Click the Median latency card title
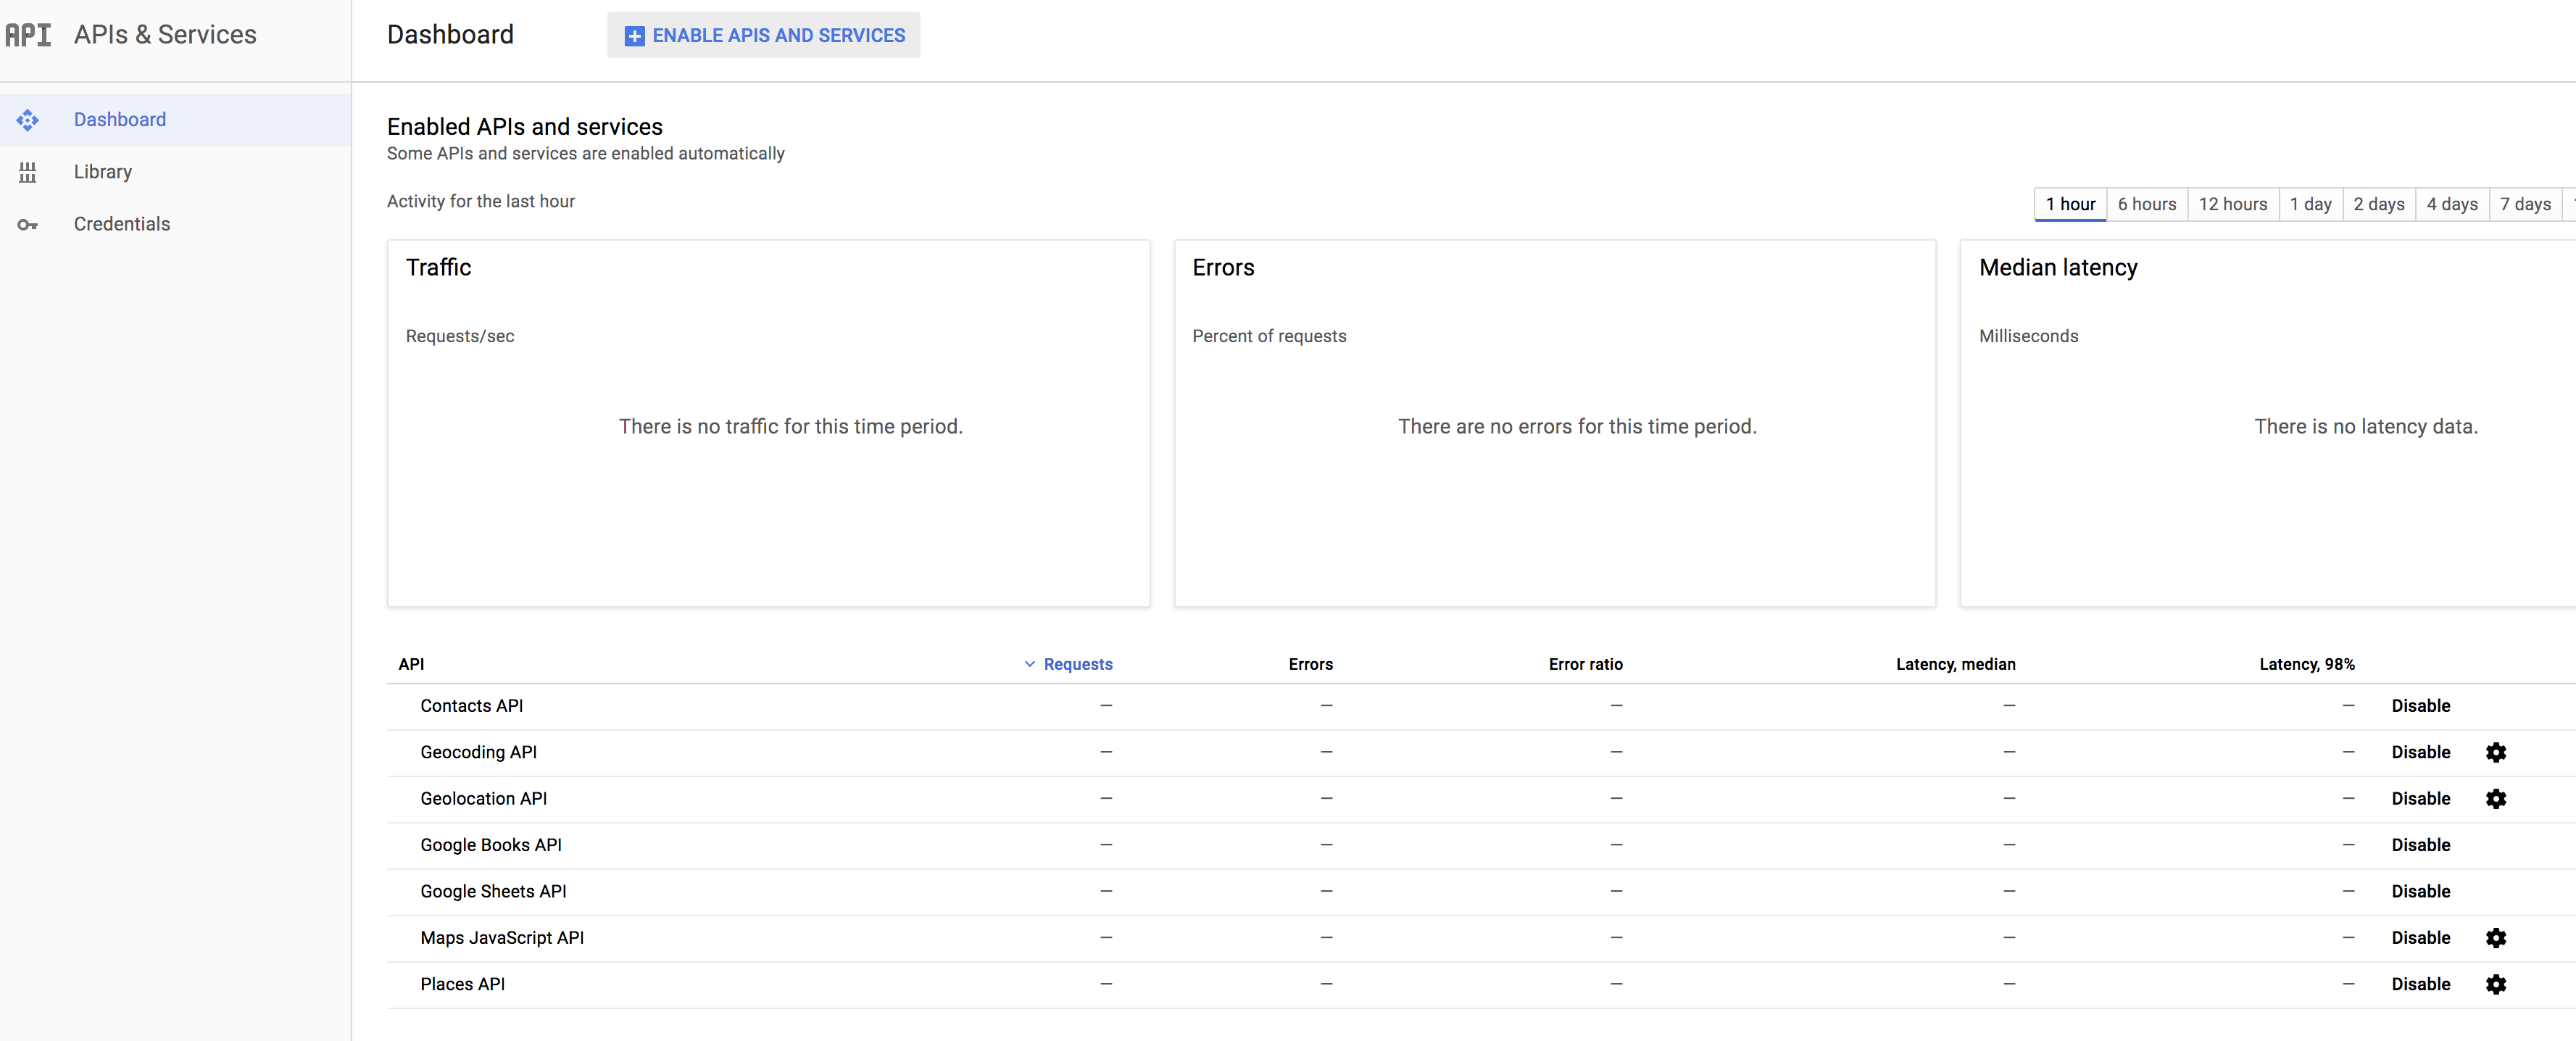The width and height of the screenshot is (2576, 1041). click(x=2058, y=268)
